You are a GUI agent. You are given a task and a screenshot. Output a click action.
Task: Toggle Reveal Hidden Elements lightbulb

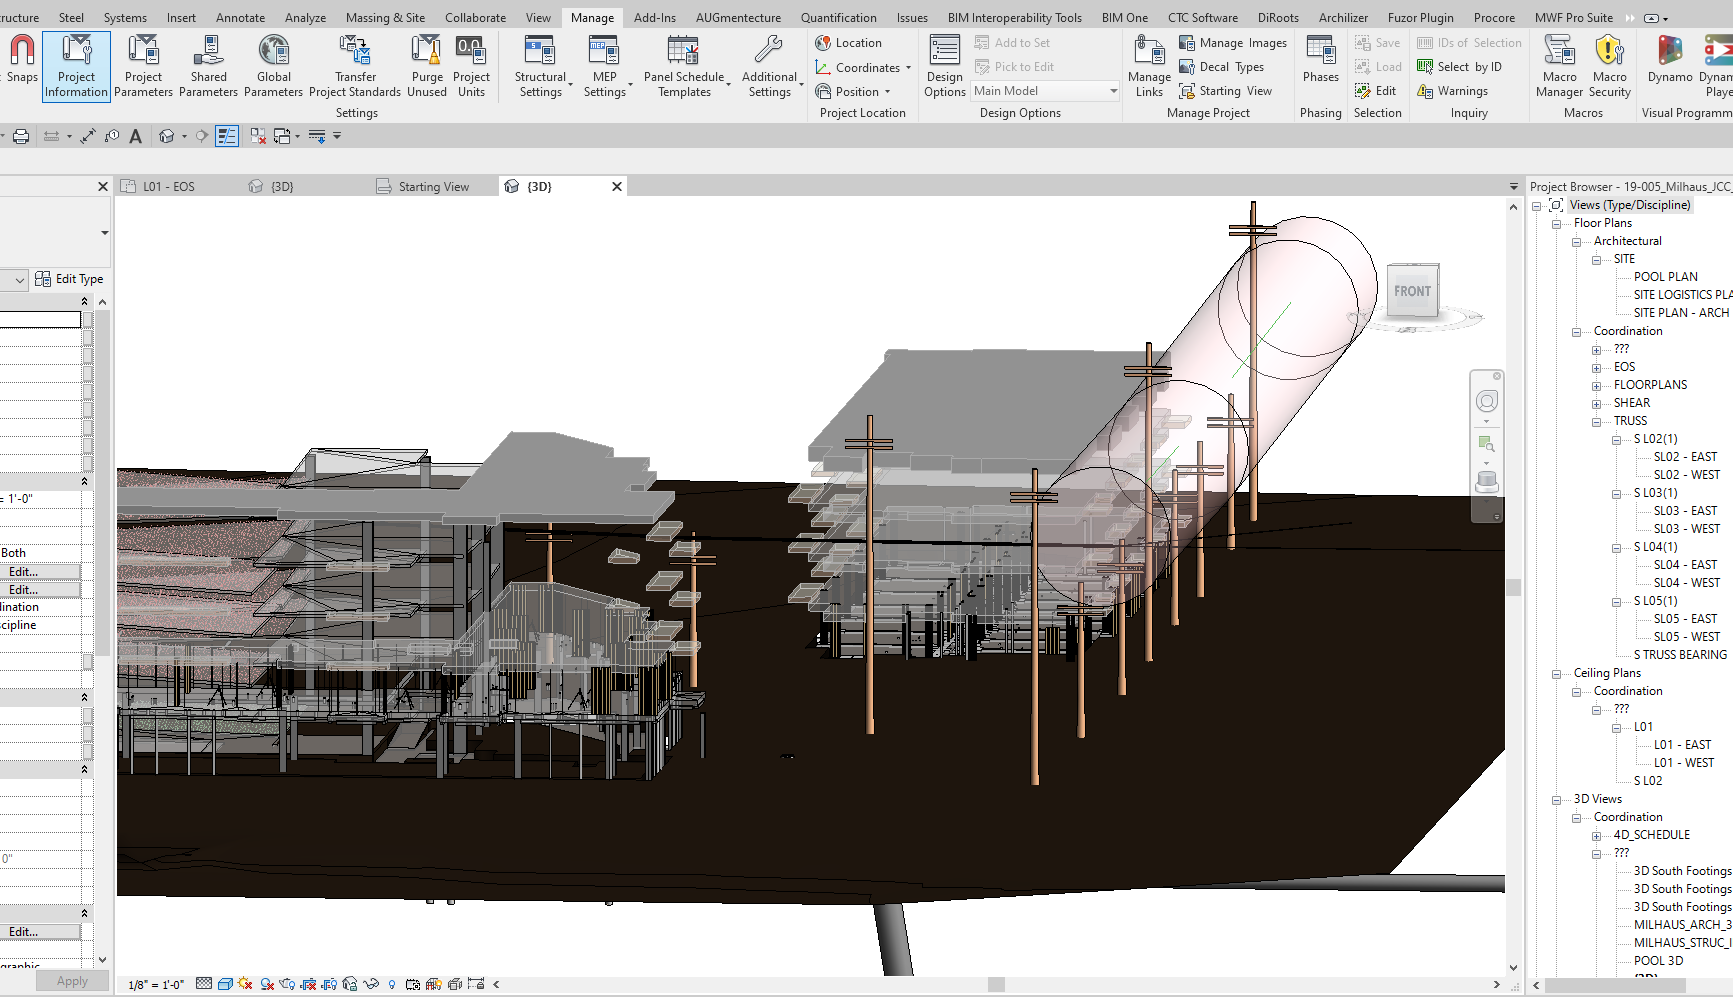392,984
